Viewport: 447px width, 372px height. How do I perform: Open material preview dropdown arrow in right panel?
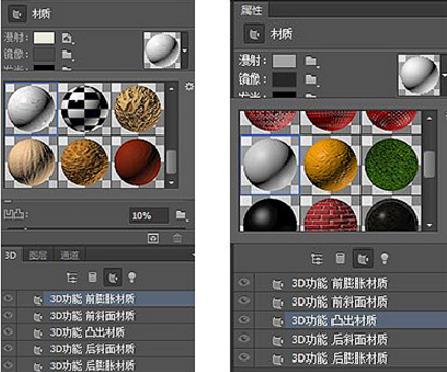coord(444,75)
